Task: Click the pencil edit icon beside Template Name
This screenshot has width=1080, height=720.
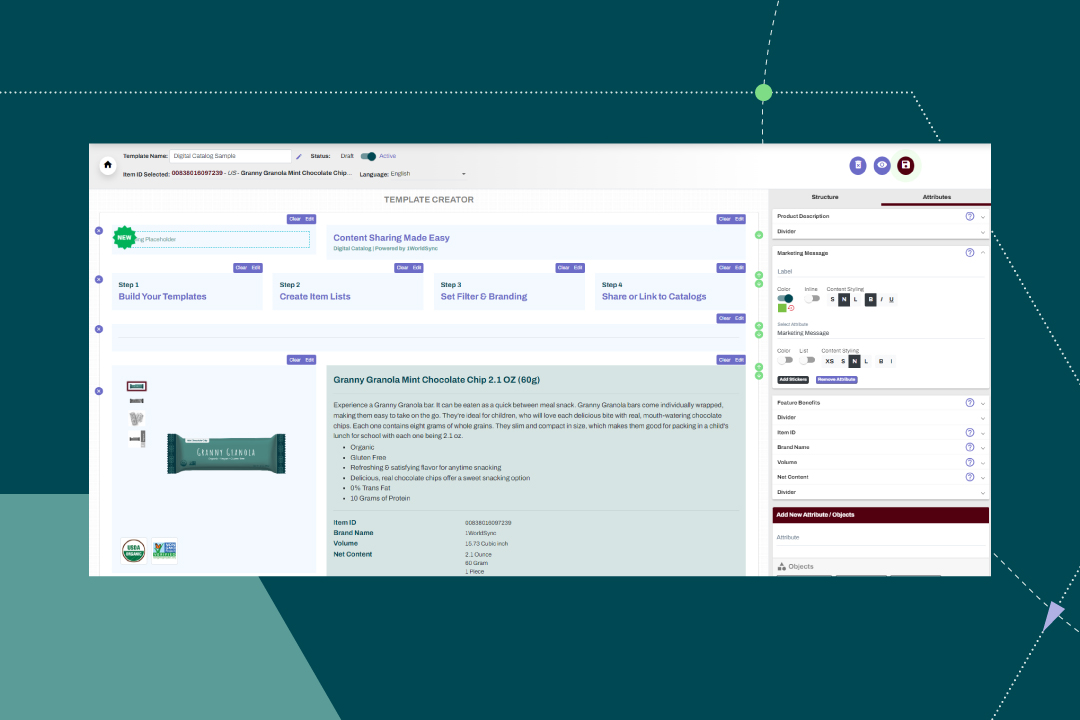Action: coord(299,156)
